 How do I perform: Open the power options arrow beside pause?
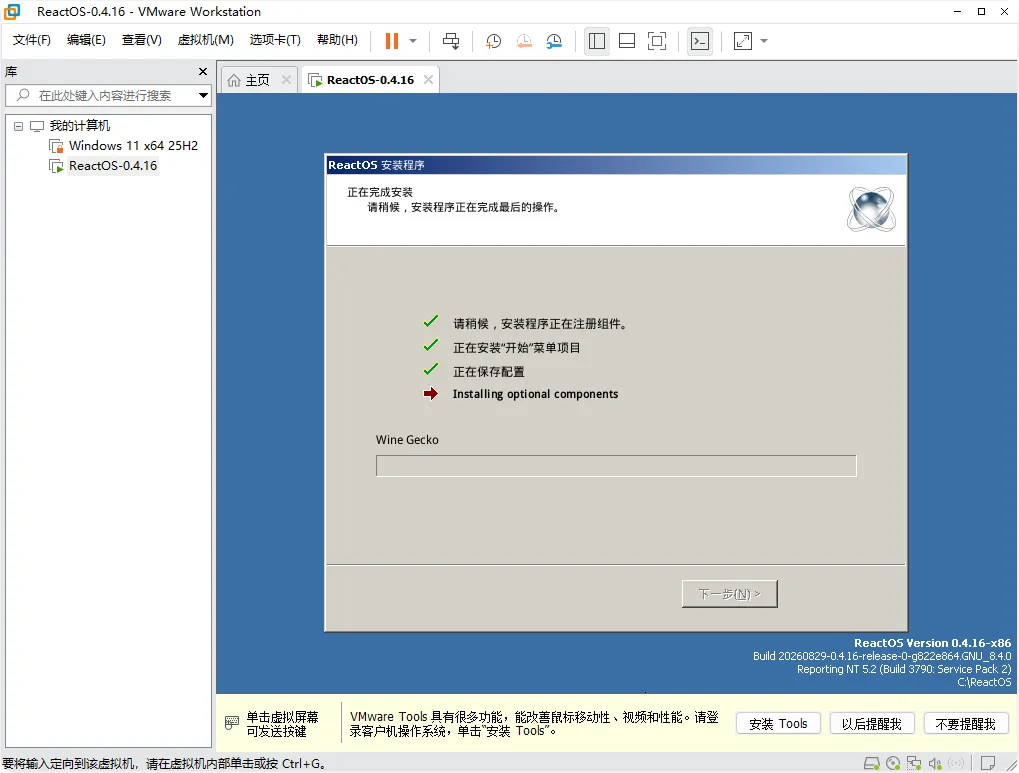[x=413, y=41]
